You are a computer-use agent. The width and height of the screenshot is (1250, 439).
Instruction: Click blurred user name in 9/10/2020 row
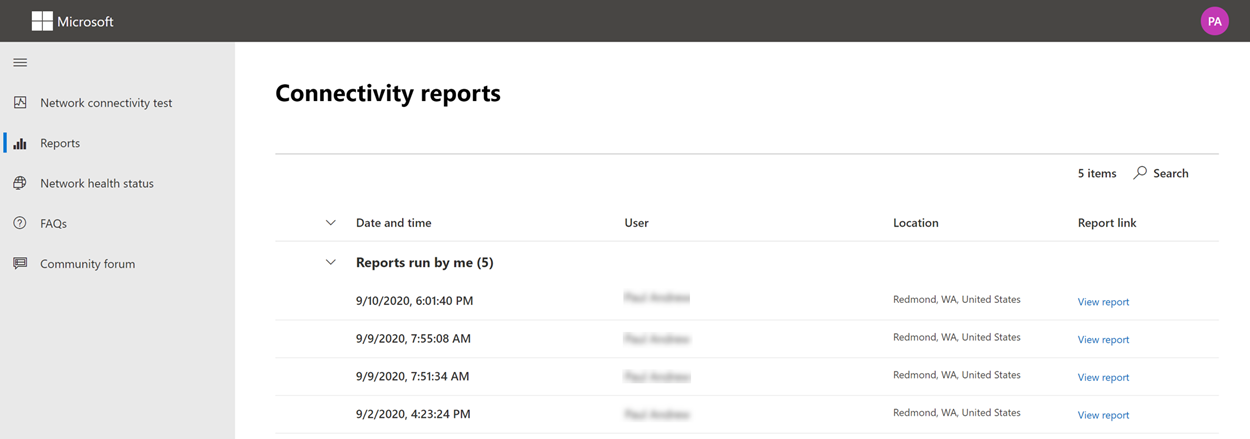coord(657,298)
